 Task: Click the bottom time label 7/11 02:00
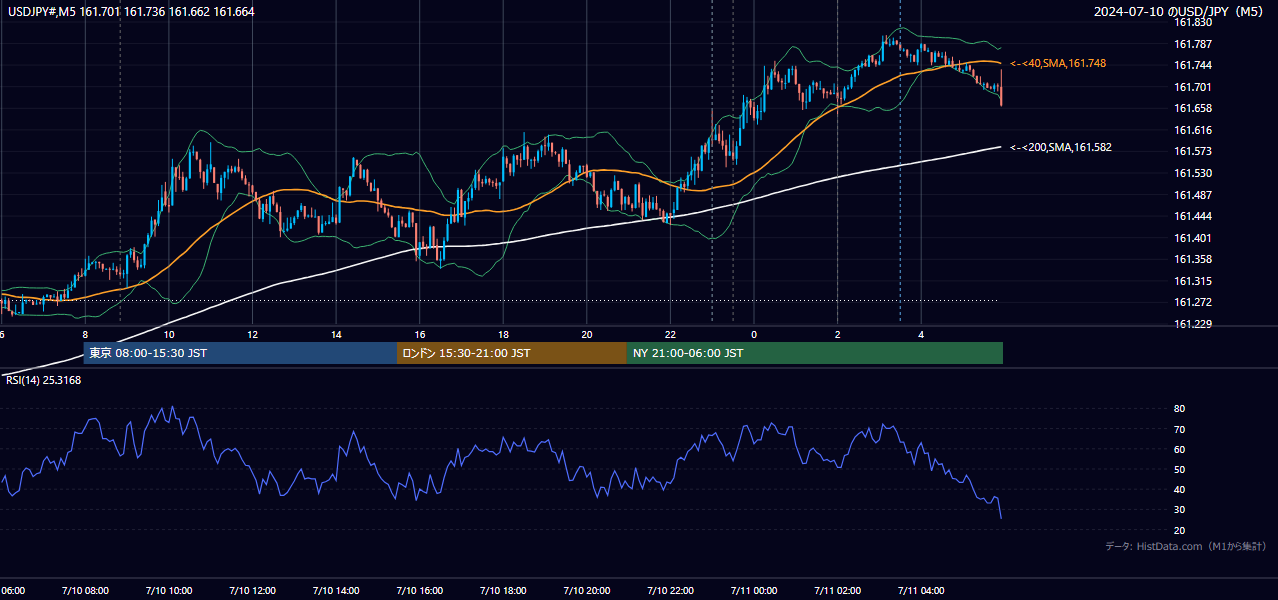[x=837, y=590]
